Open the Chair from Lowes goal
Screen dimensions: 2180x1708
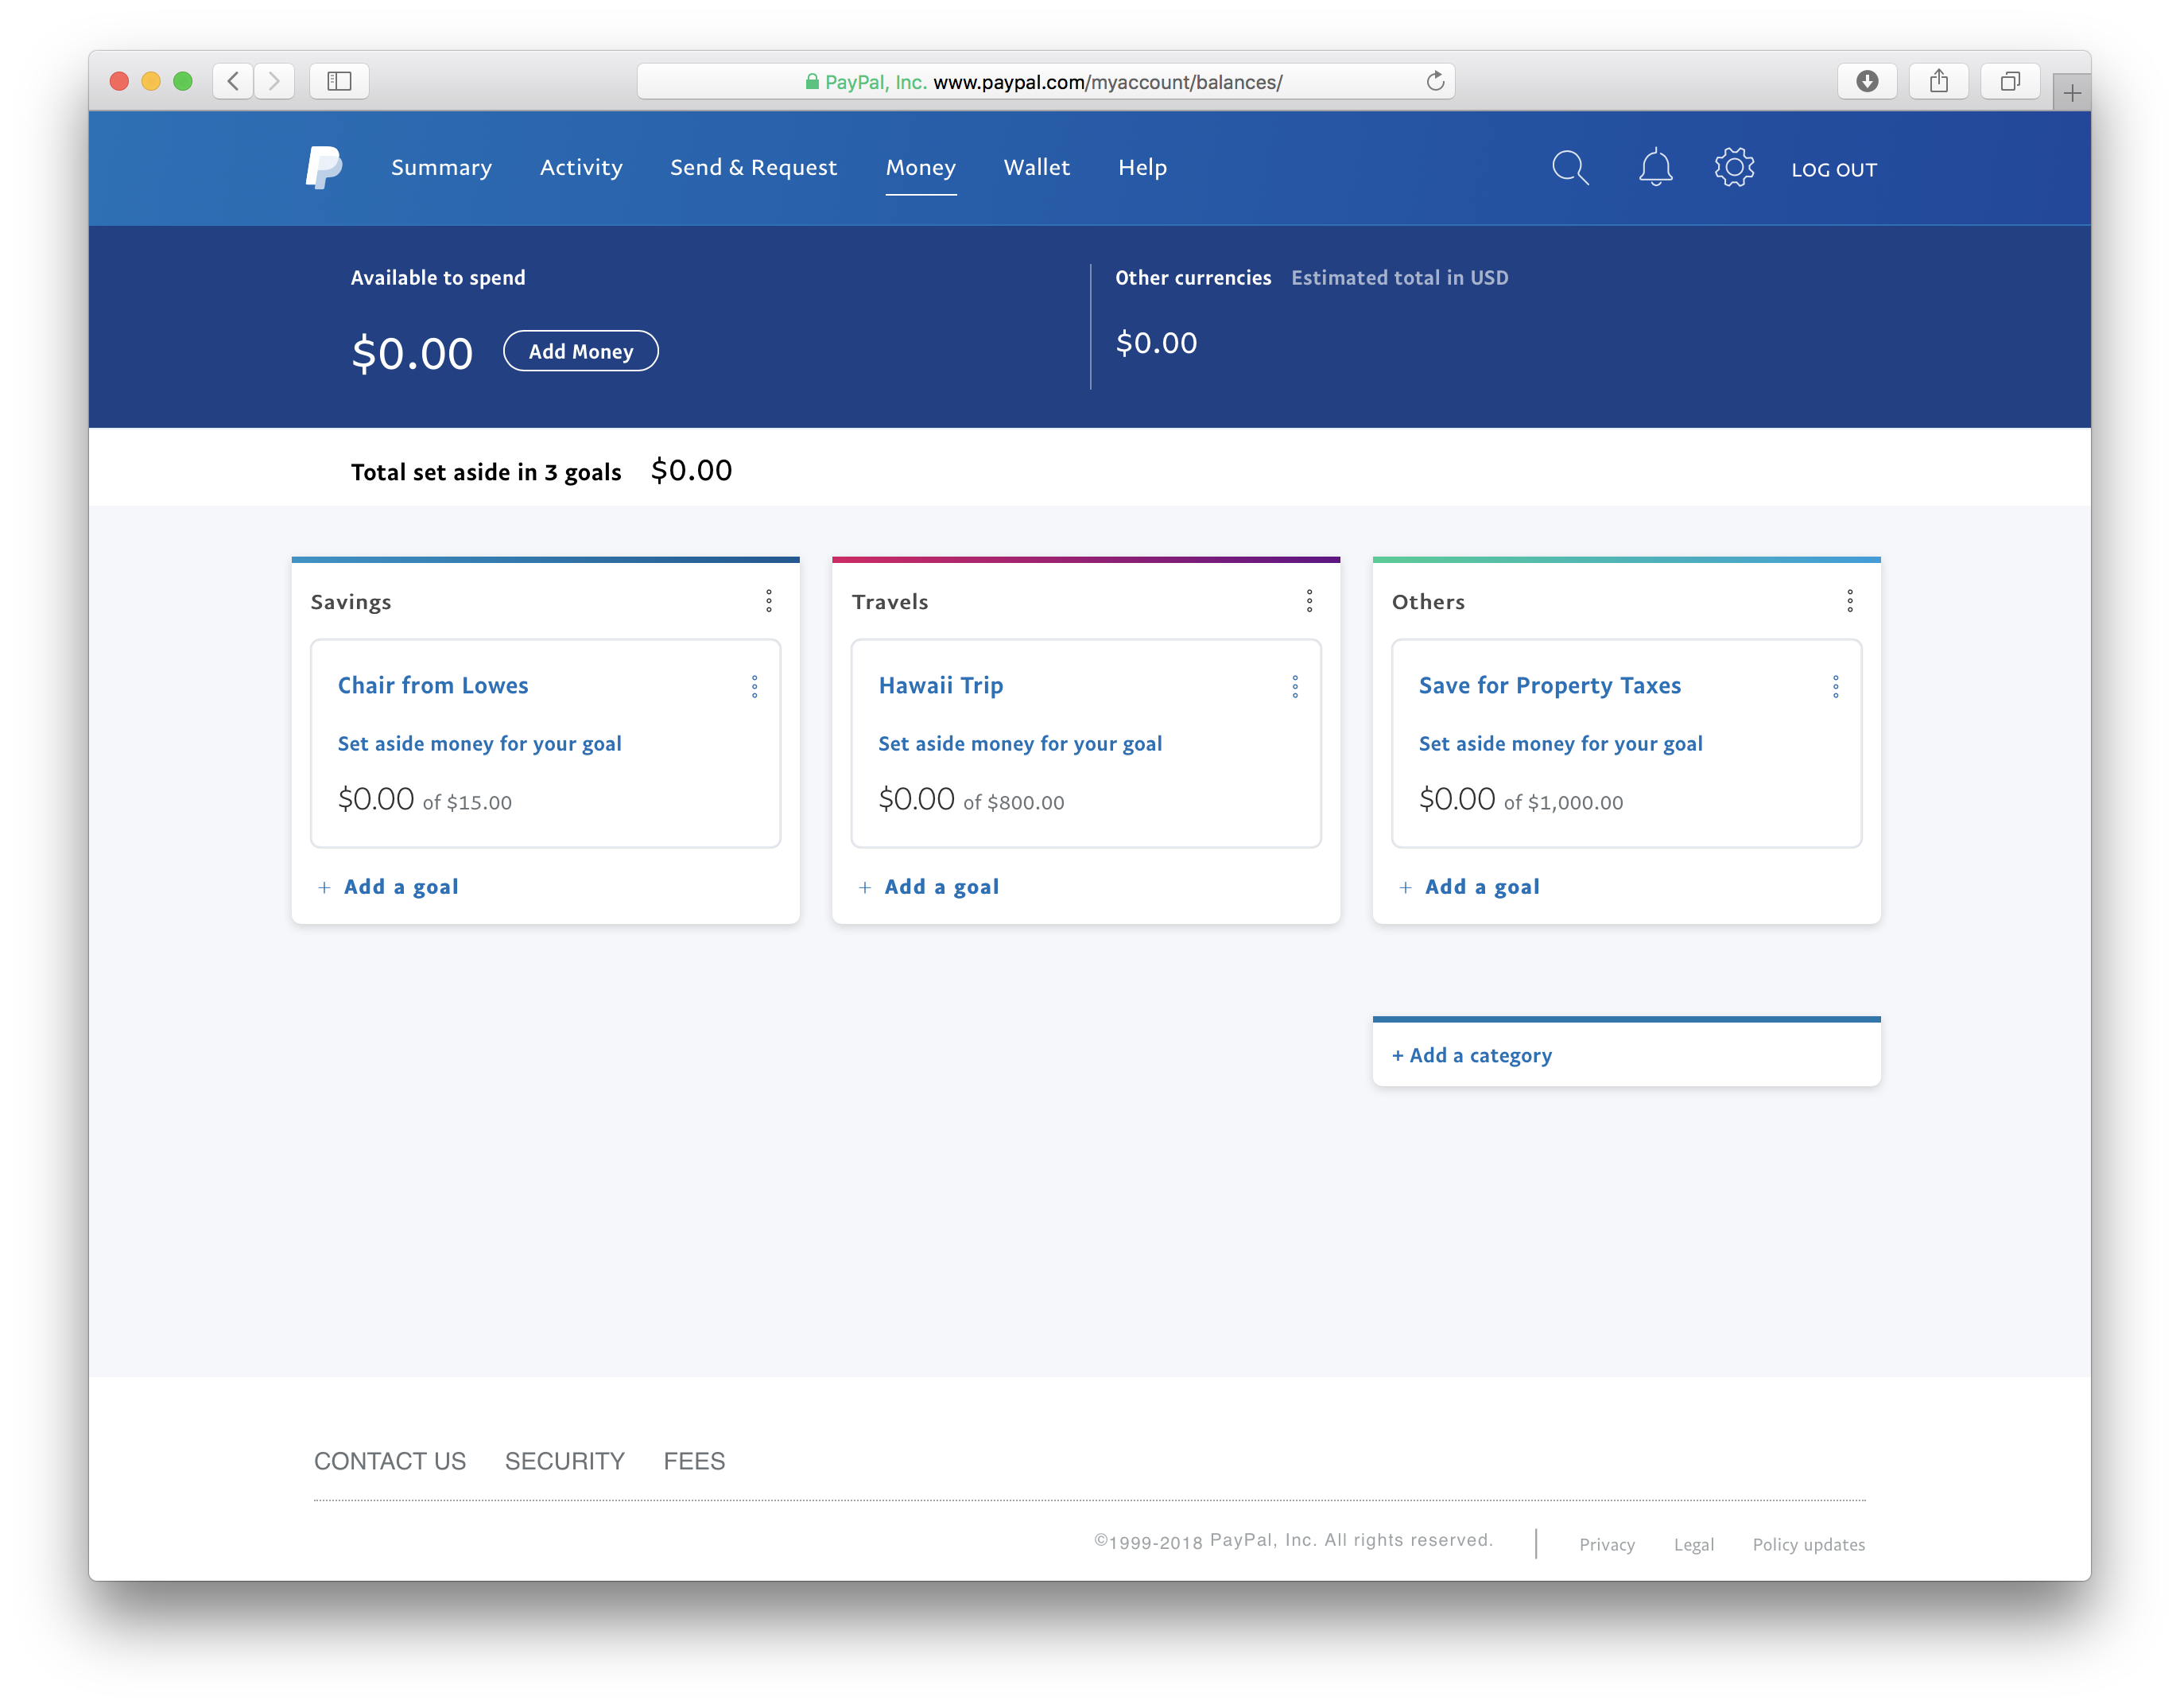point(433,686)
